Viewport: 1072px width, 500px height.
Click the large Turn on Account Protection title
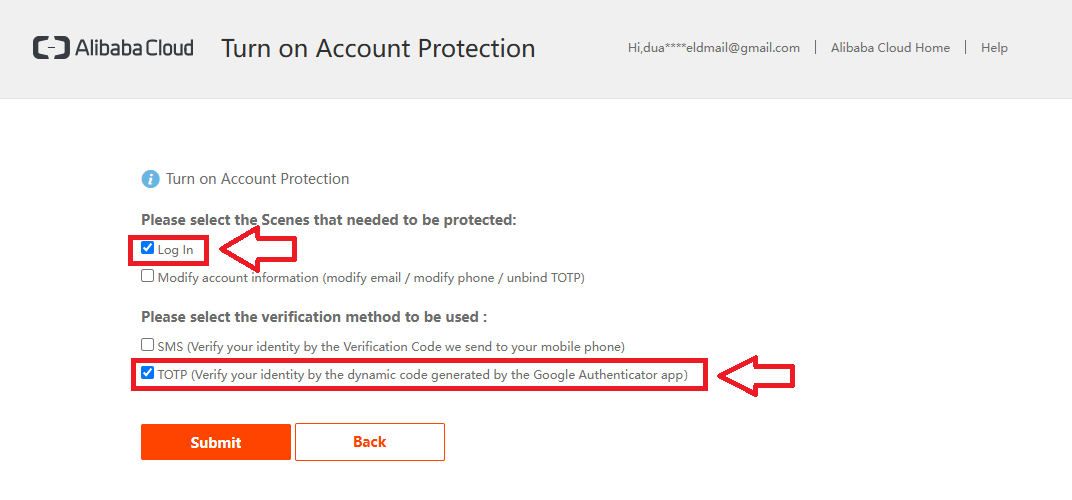tap(378, 48)
